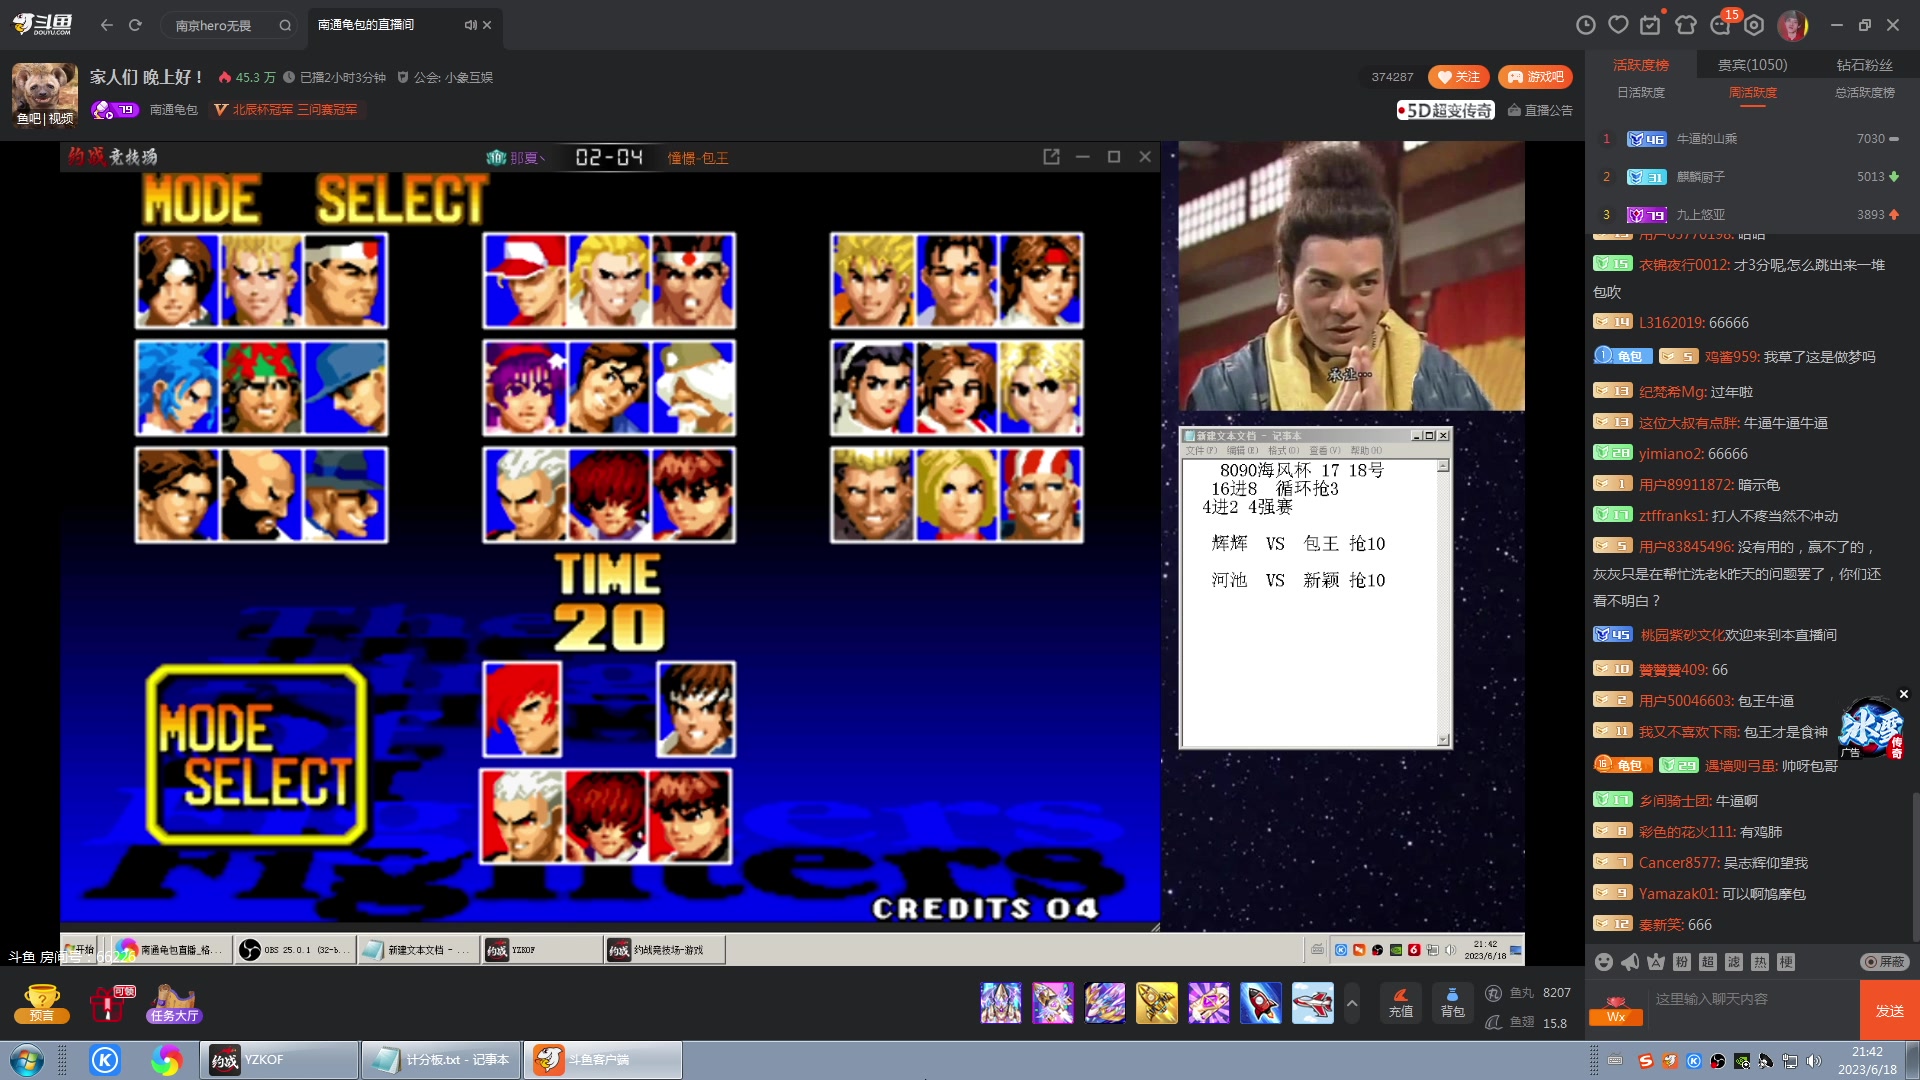Image resolution: width=1920 pixels, height=1080 pixels.
Task: Switch to 贵宾(1050) tab
Action: coord(1752,65)
